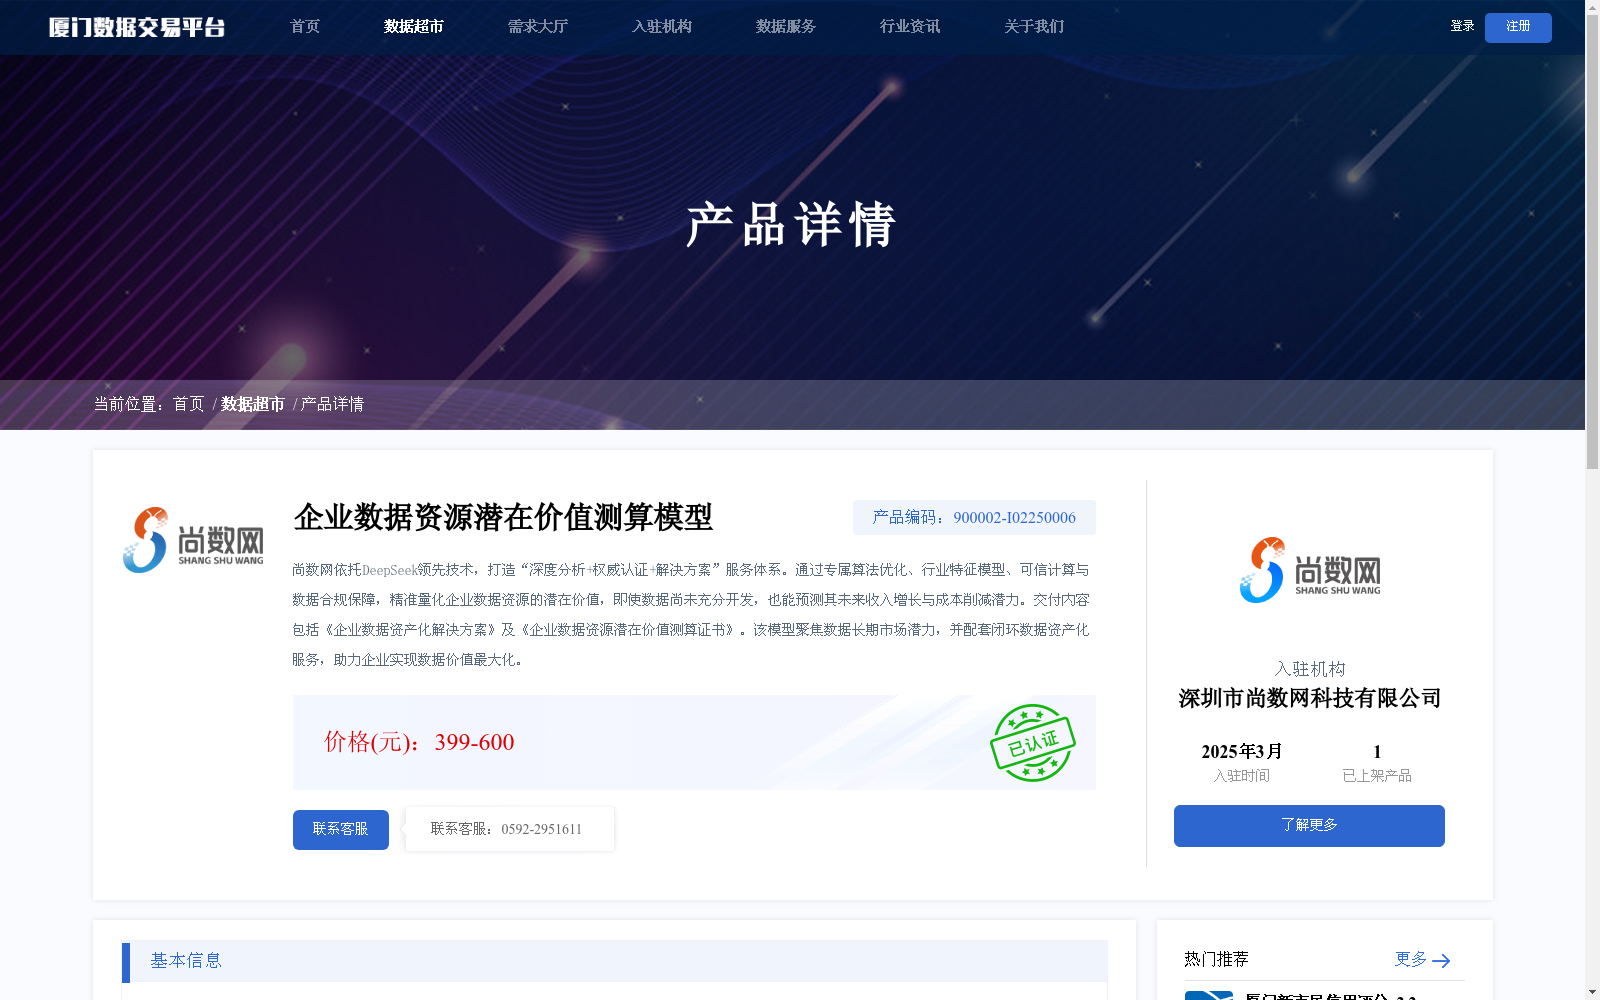Open the 首页 nav item
This screenshot has height=1000, width=1600.
click(305, 27)
